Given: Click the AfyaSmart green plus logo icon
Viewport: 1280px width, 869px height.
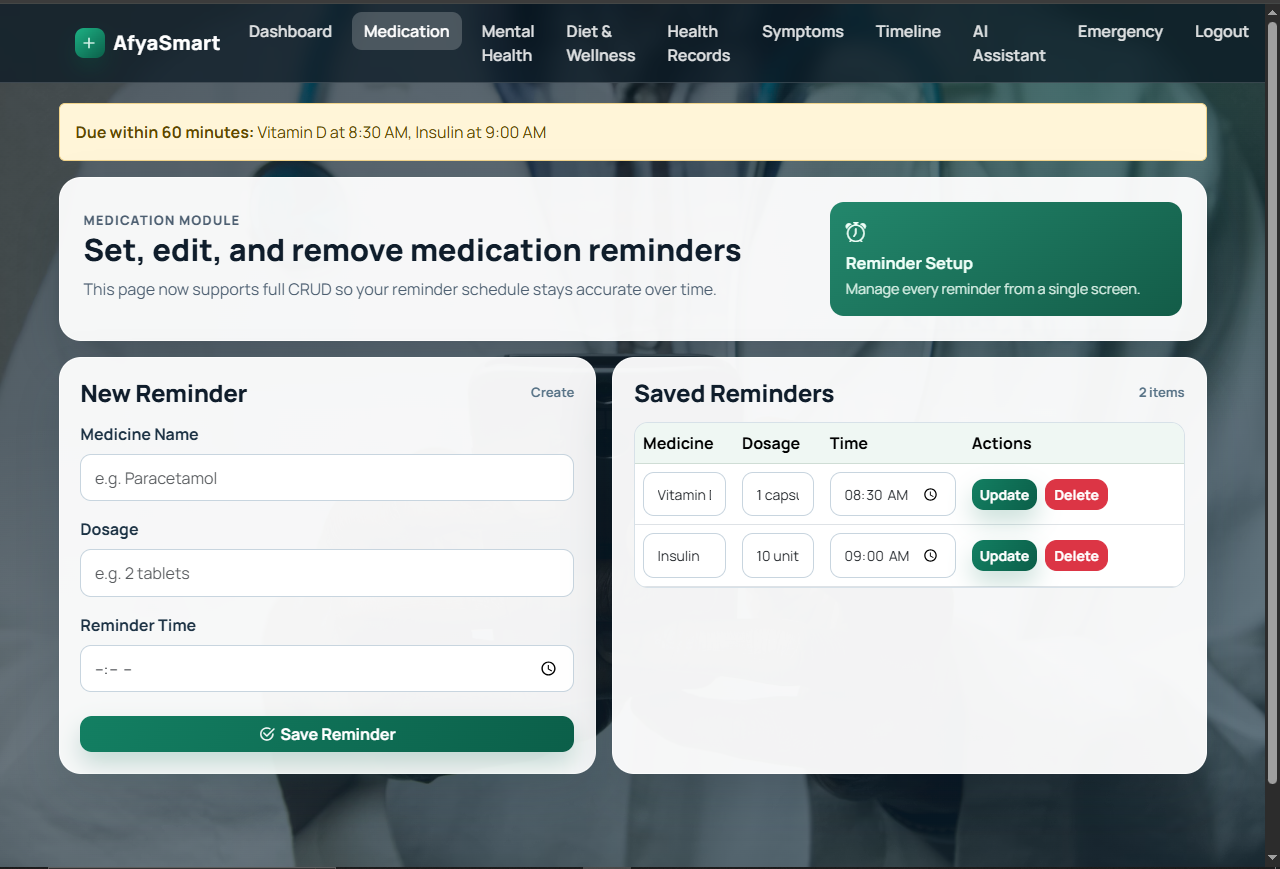Looking at the screenshot, I should 90,43.
